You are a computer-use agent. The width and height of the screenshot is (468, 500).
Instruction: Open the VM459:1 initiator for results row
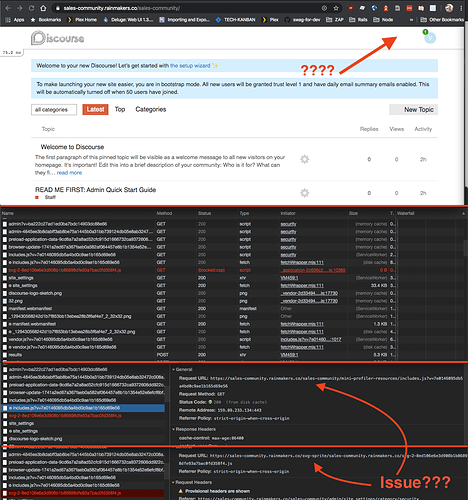pyautogui.click(x=289, y=355)
